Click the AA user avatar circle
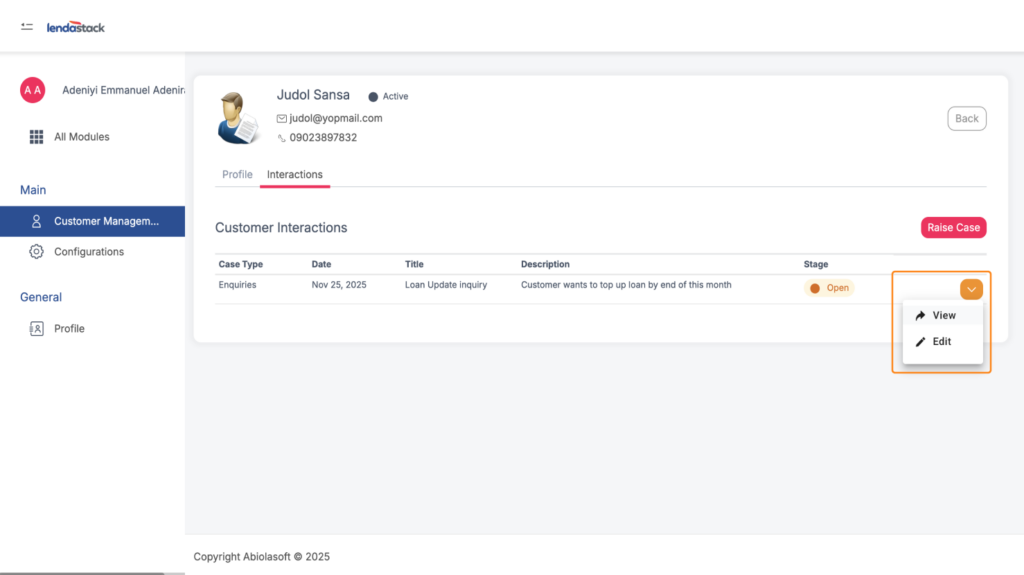The width and height of the screenshot is (1024, 575). click(x=33, y=90)
